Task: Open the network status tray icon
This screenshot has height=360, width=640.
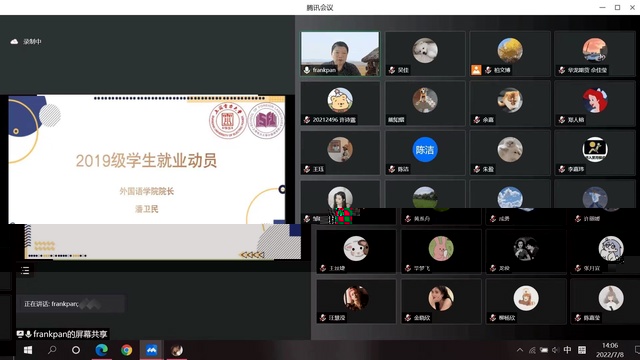Action: pyautogui.click(x=532, y=350)
